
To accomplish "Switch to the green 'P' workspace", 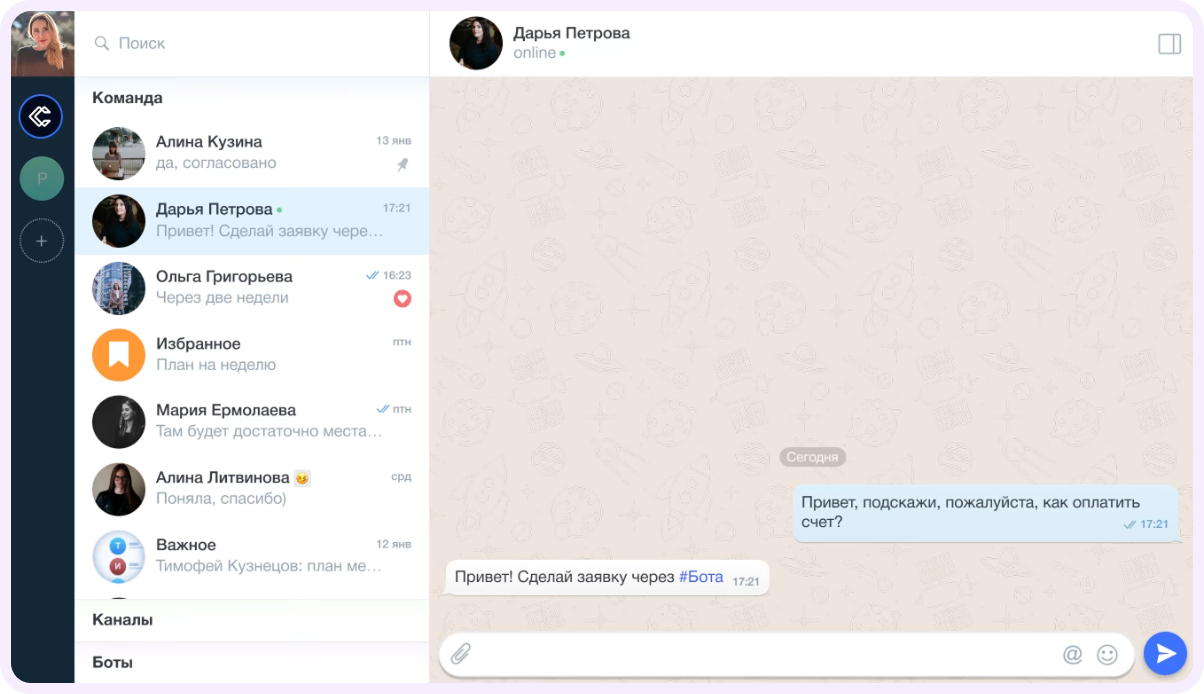I will pyautogui.click(x=42, y=179).
